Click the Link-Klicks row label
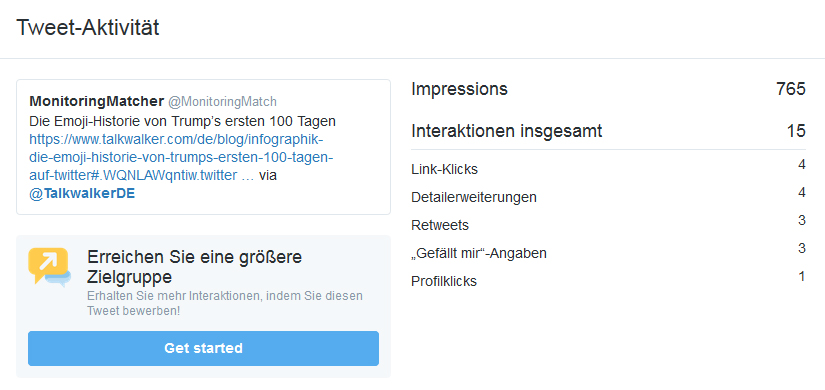Viewport: 825px width, 390px height. 444,169
